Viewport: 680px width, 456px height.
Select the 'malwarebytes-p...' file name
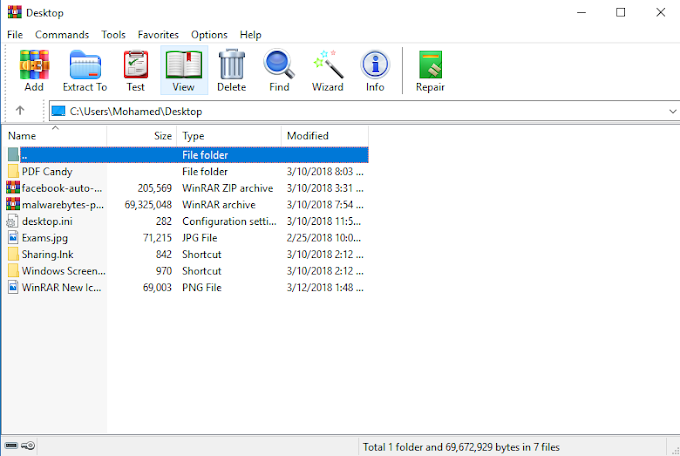63,205
